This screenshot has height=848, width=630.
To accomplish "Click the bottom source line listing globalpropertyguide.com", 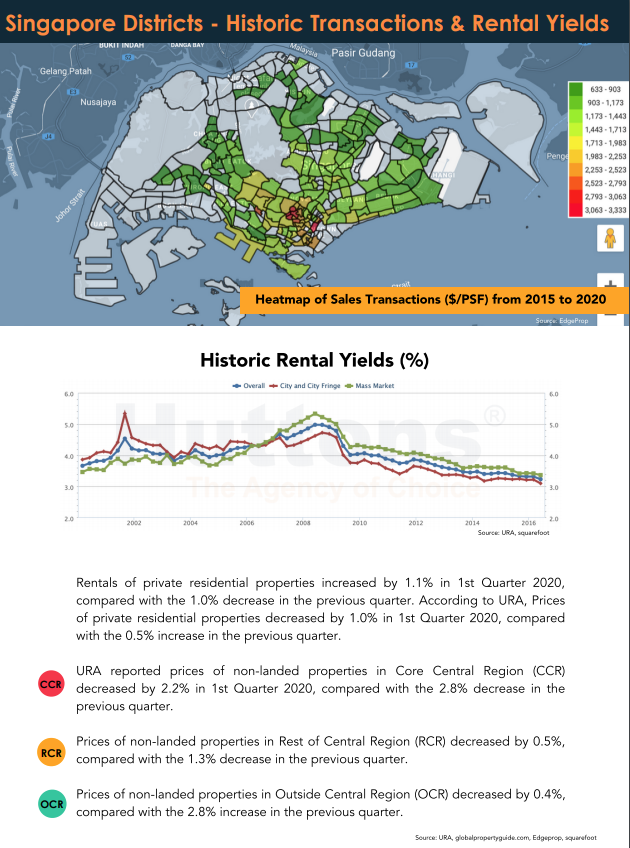I will point(506,837).
